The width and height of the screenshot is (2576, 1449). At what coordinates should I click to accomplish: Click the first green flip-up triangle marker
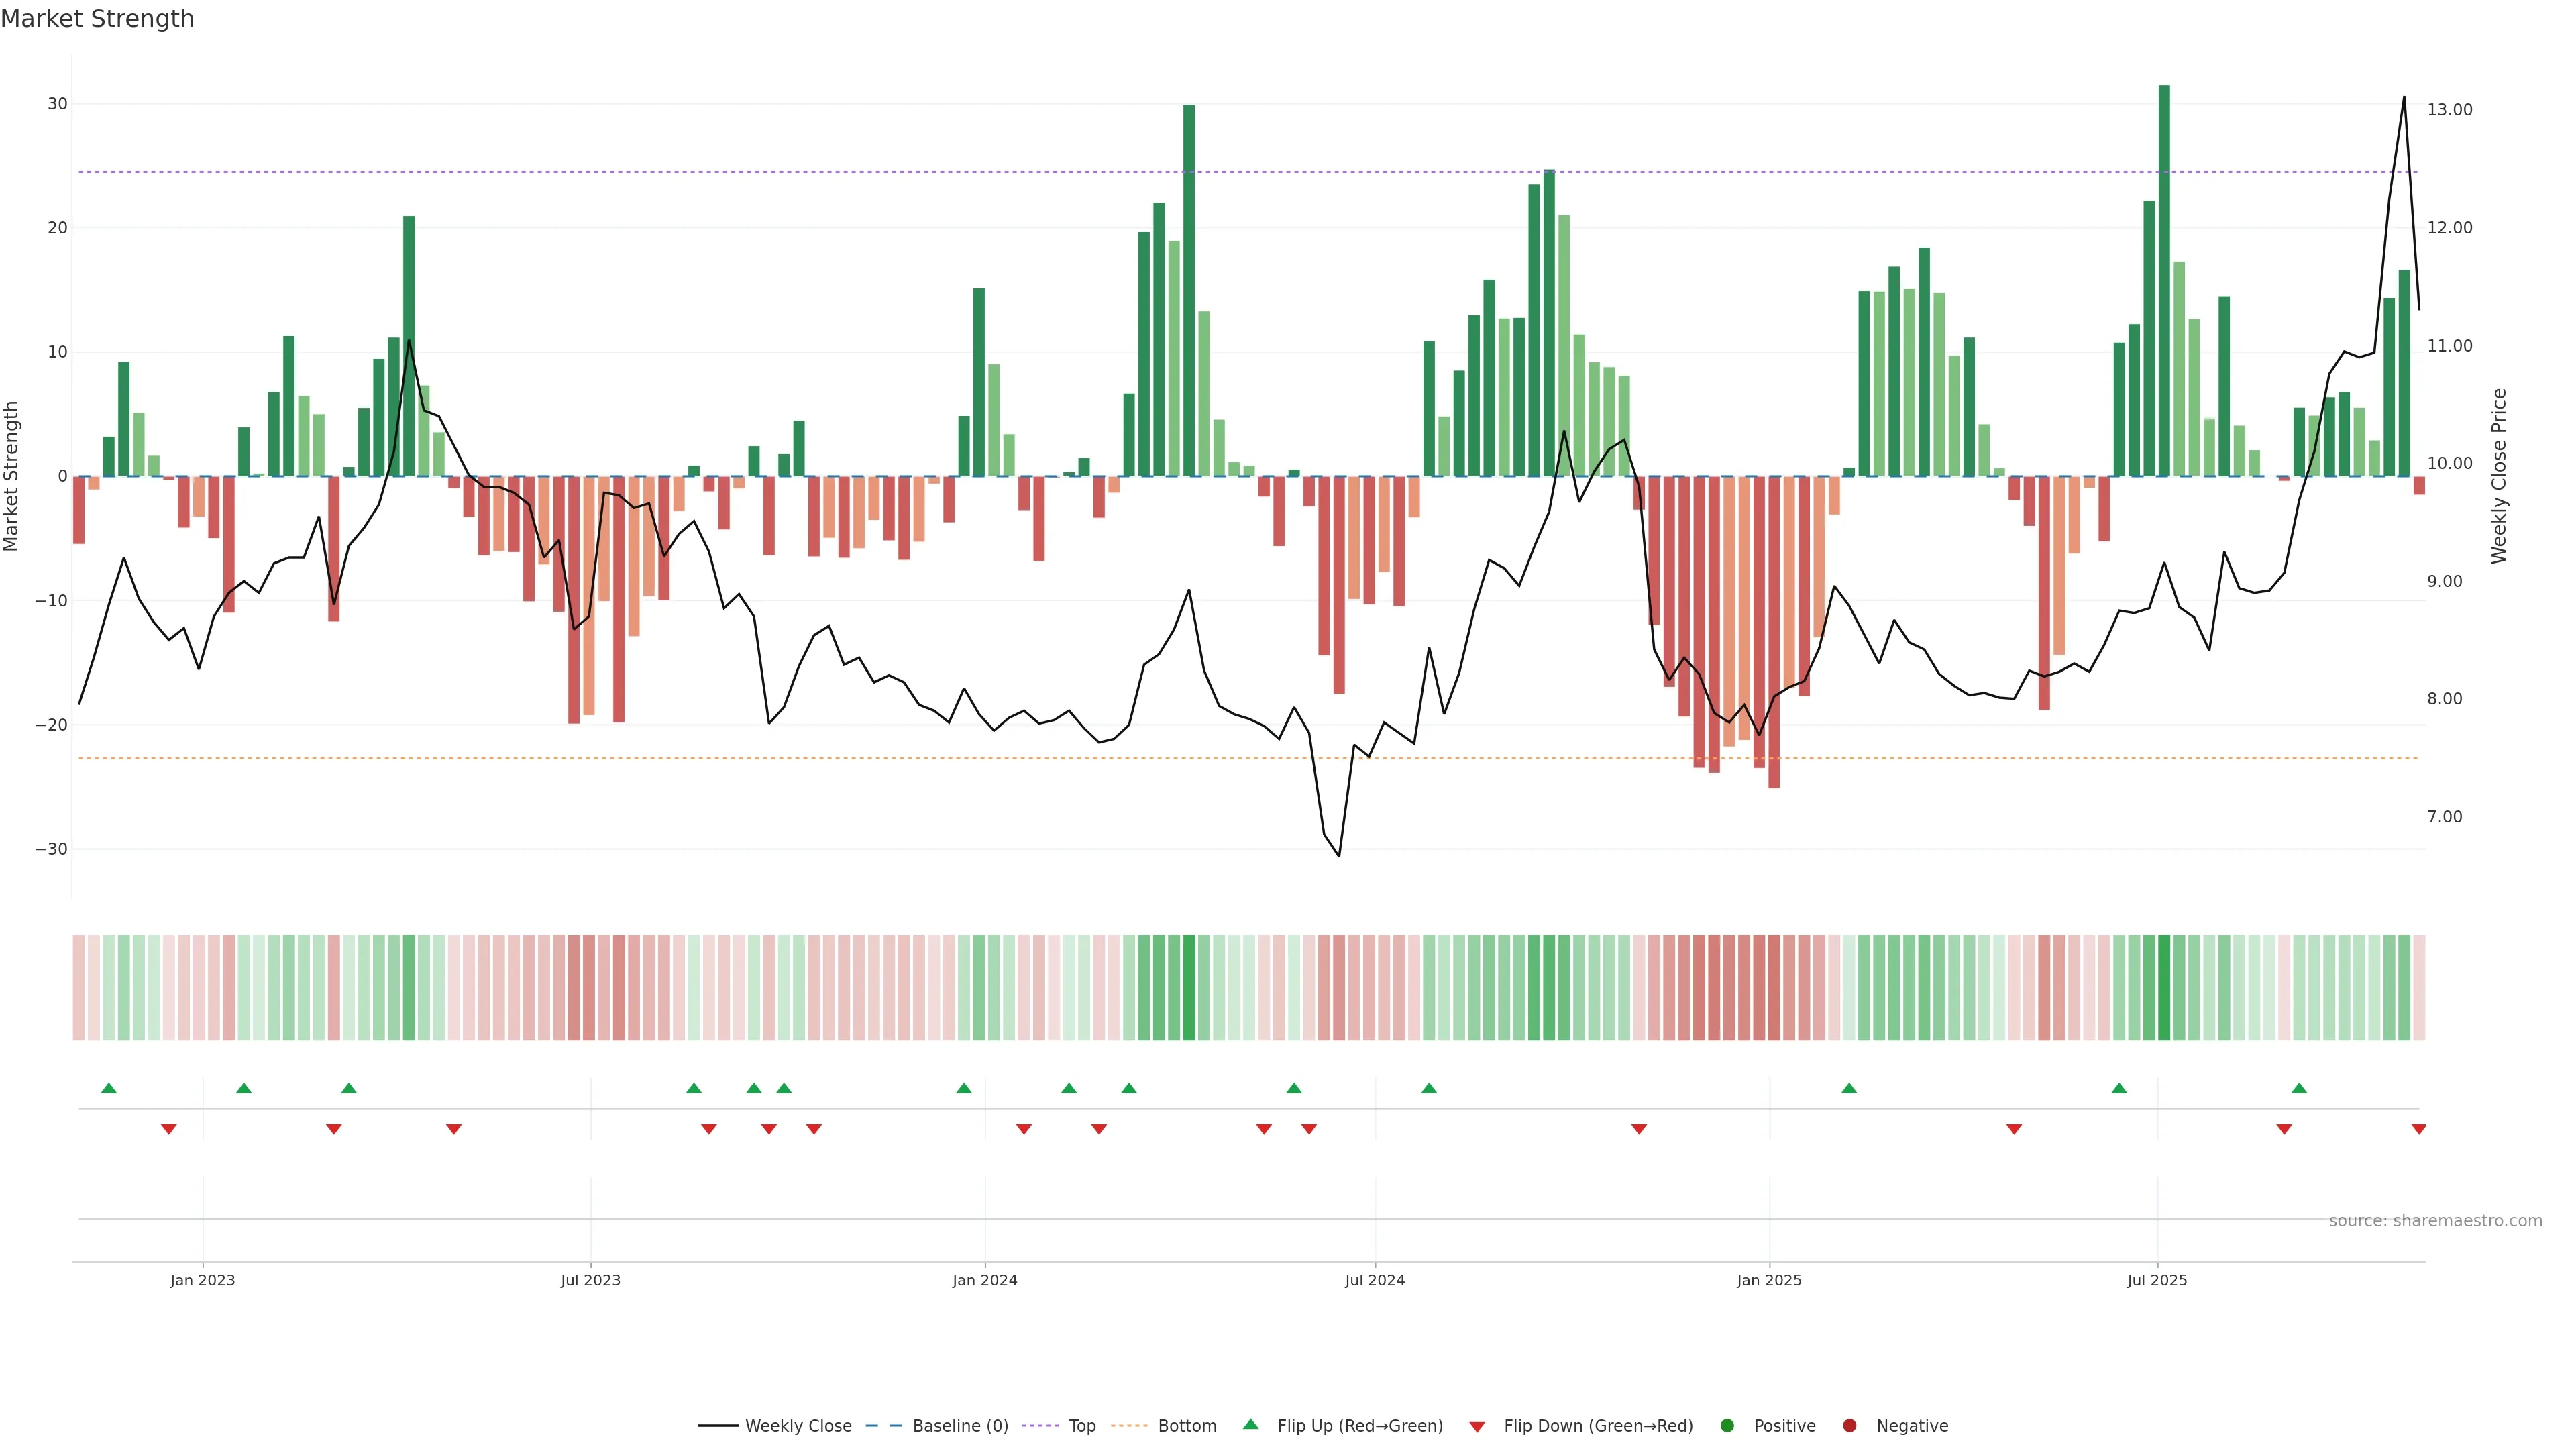[109, 1088]
